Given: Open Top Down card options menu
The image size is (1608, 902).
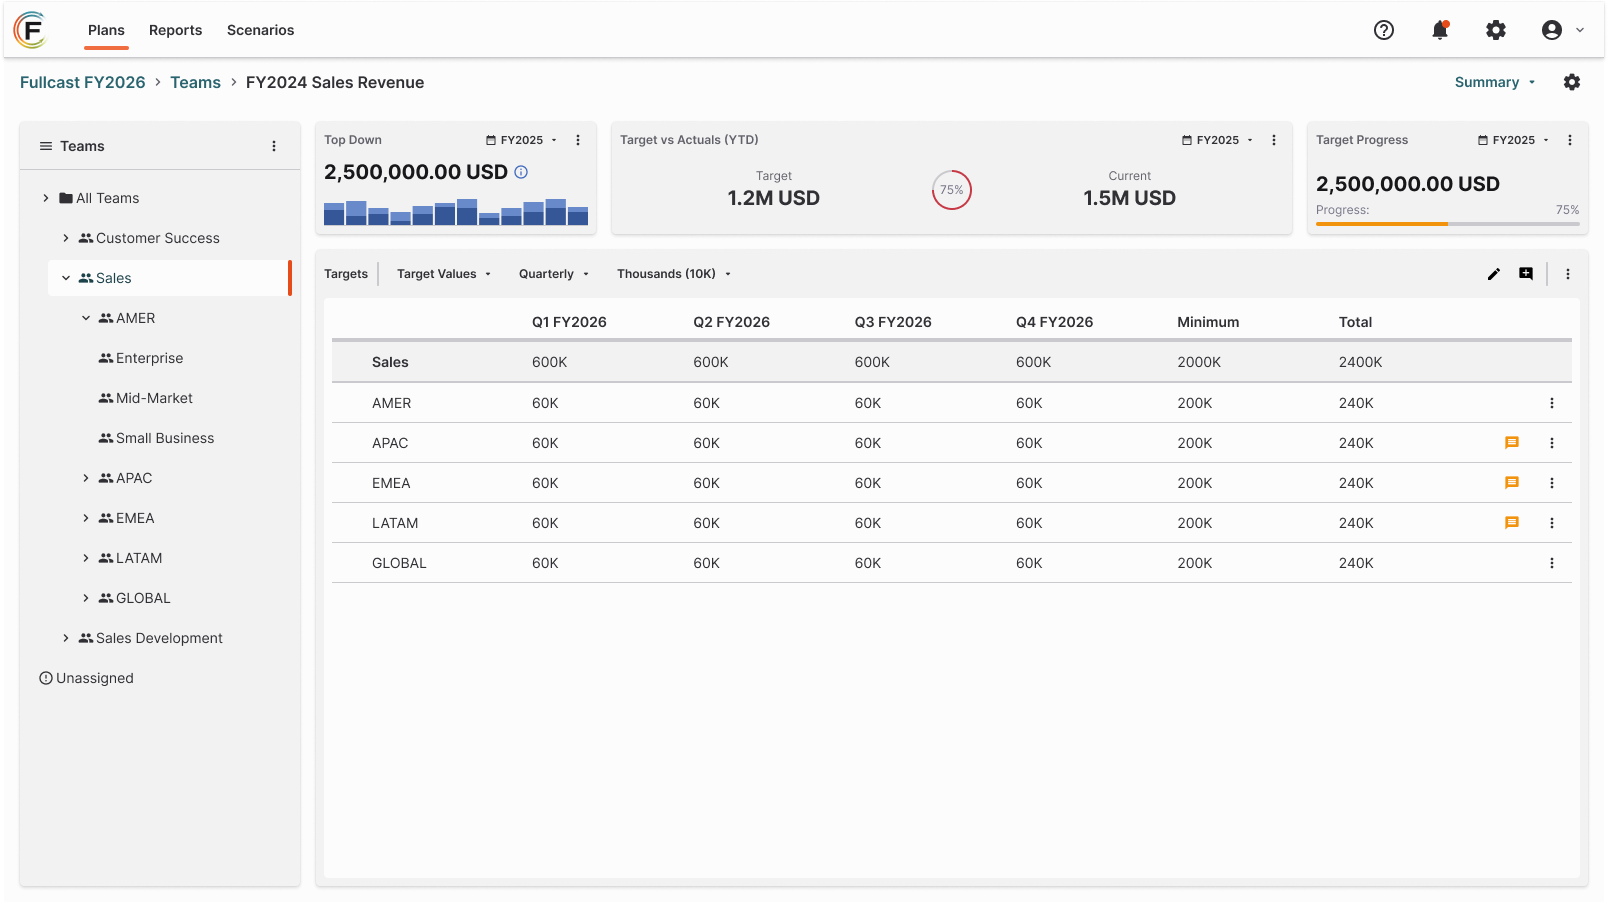Looking at the screenshot, I should 578,140.
